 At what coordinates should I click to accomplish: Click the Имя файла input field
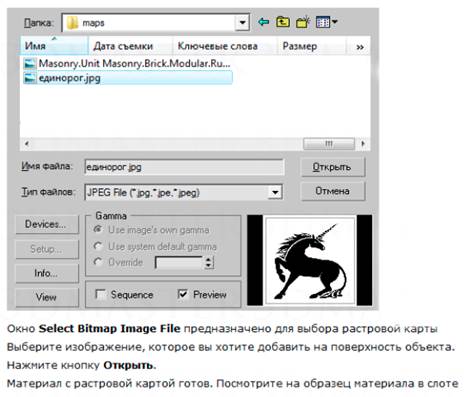(184, 167)
